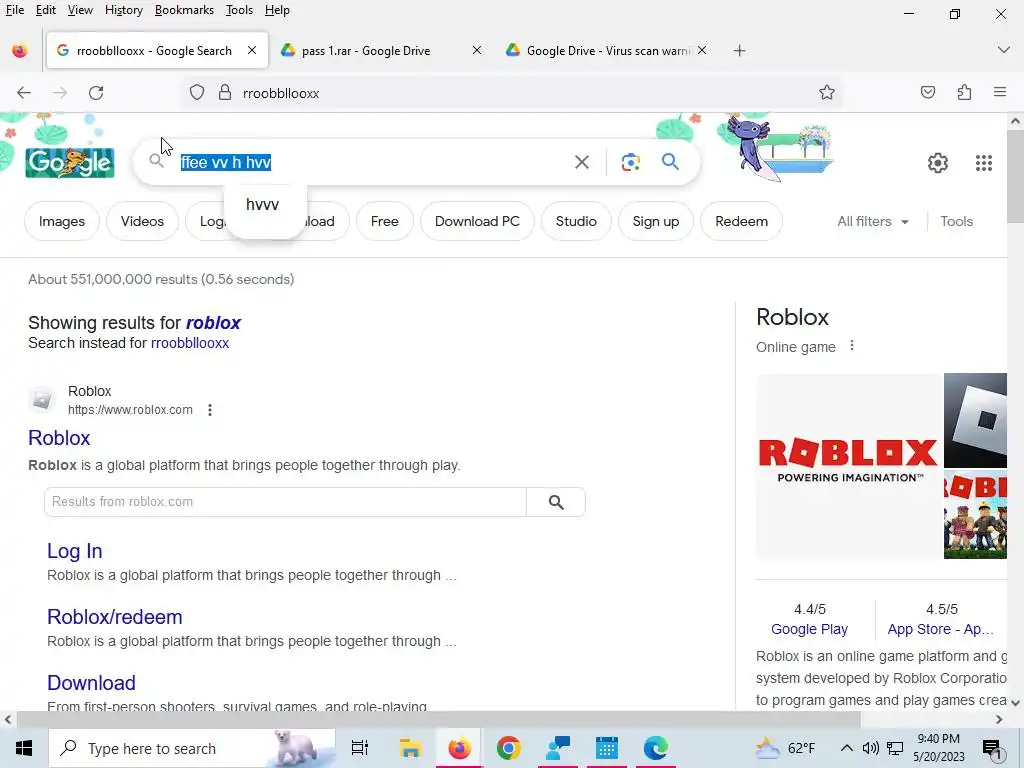
Task: Open the Google Play rating link
Action: [x=809, y=629]
